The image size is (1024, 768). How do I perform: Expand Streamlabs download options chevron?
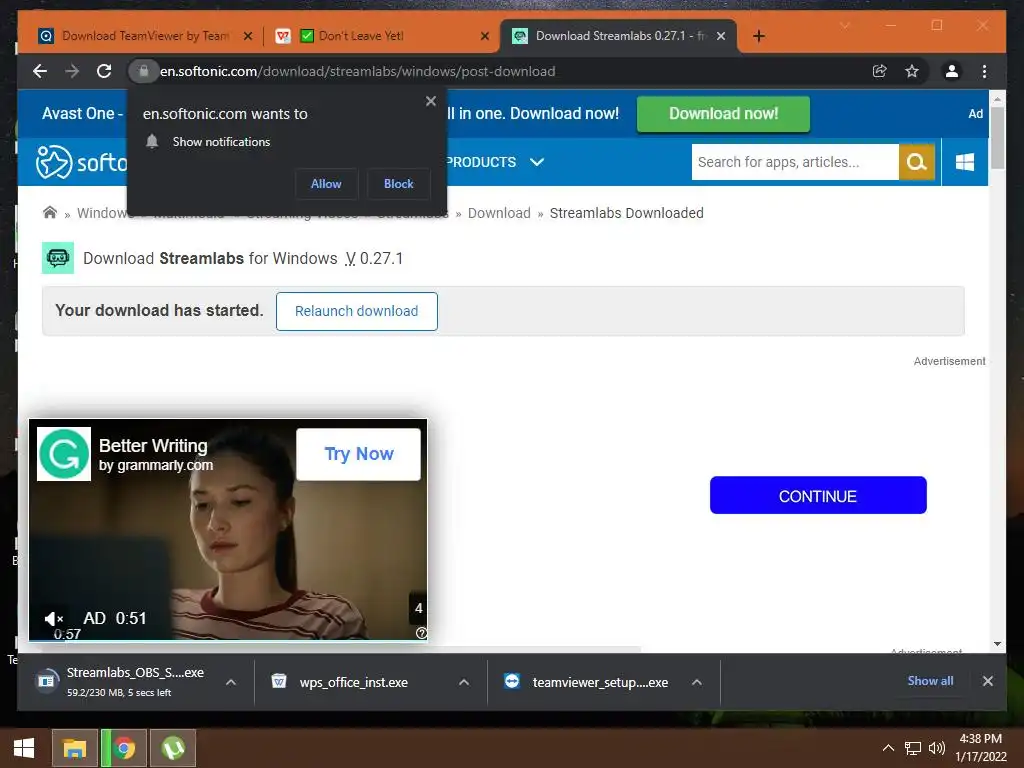tap(231, 682)
